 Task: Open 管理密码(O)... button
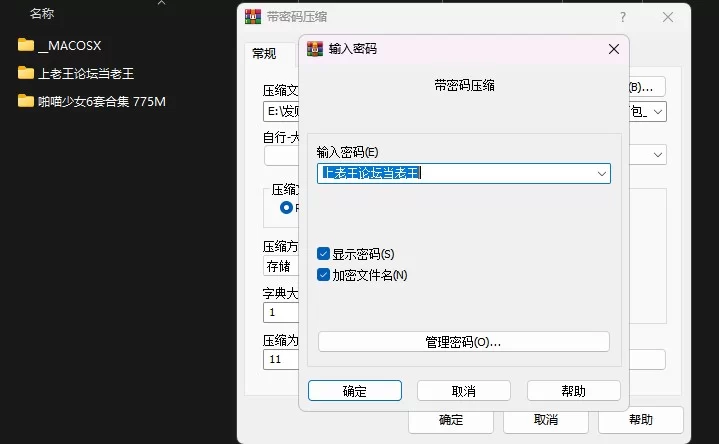click(463, 342)
